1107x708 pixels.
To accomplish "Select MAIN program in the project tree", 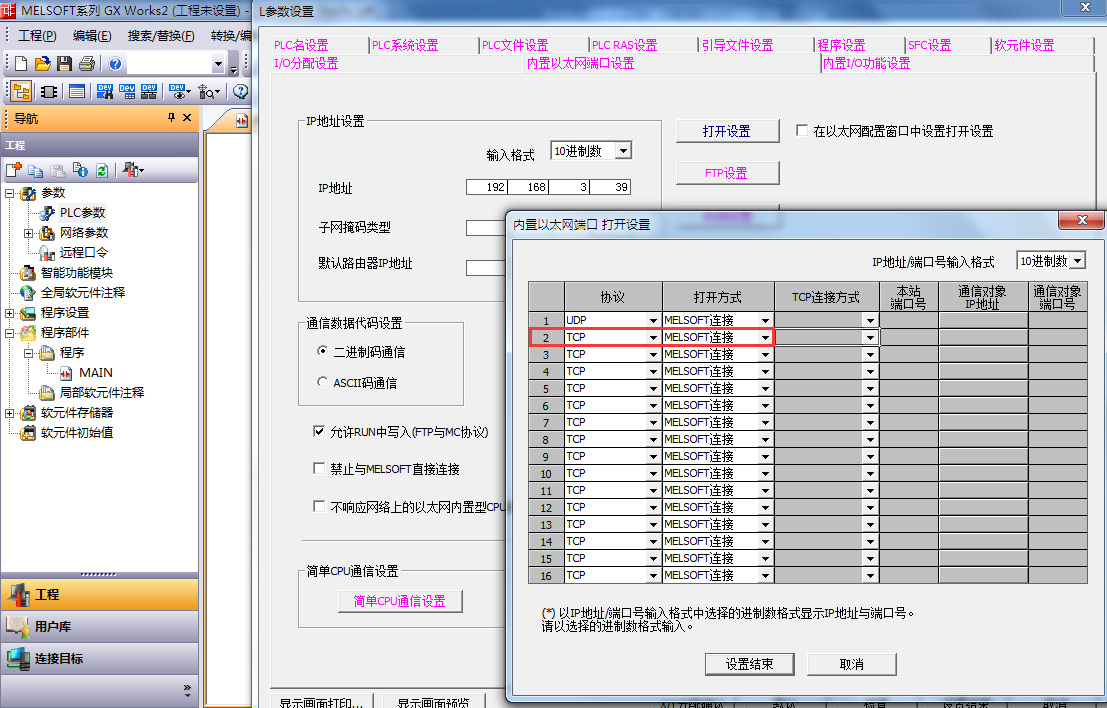I will coord(95,373).
